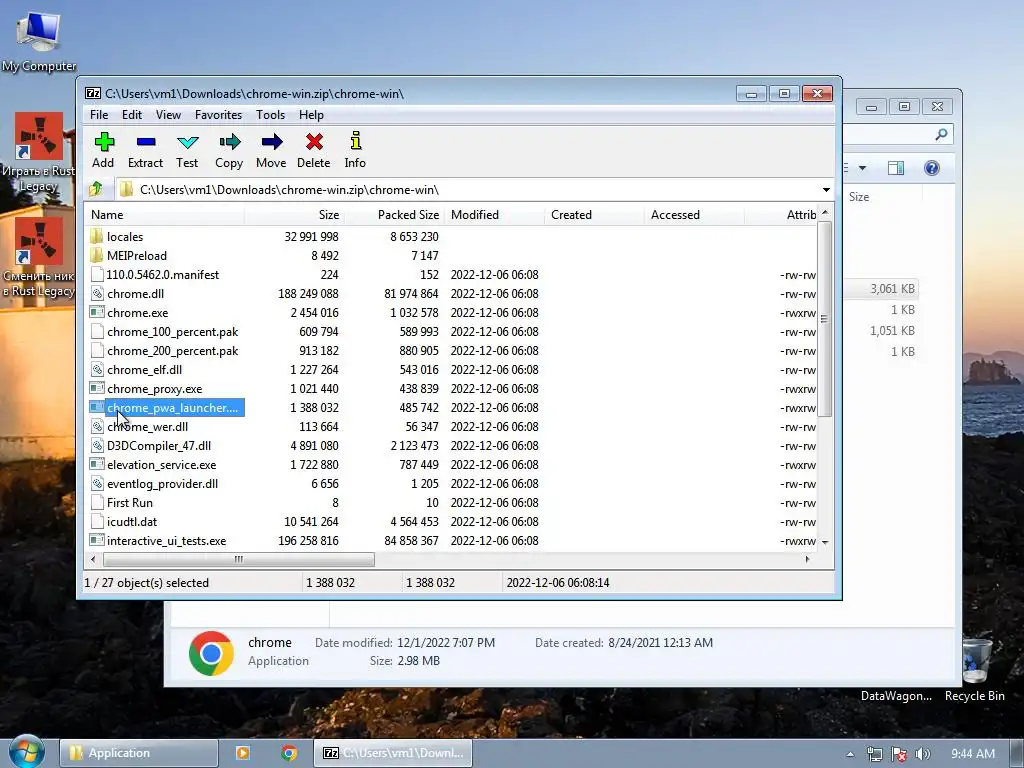Extract files with the Extract icon
Viewport: 1024px width, 768px height.
coord(146,142)
